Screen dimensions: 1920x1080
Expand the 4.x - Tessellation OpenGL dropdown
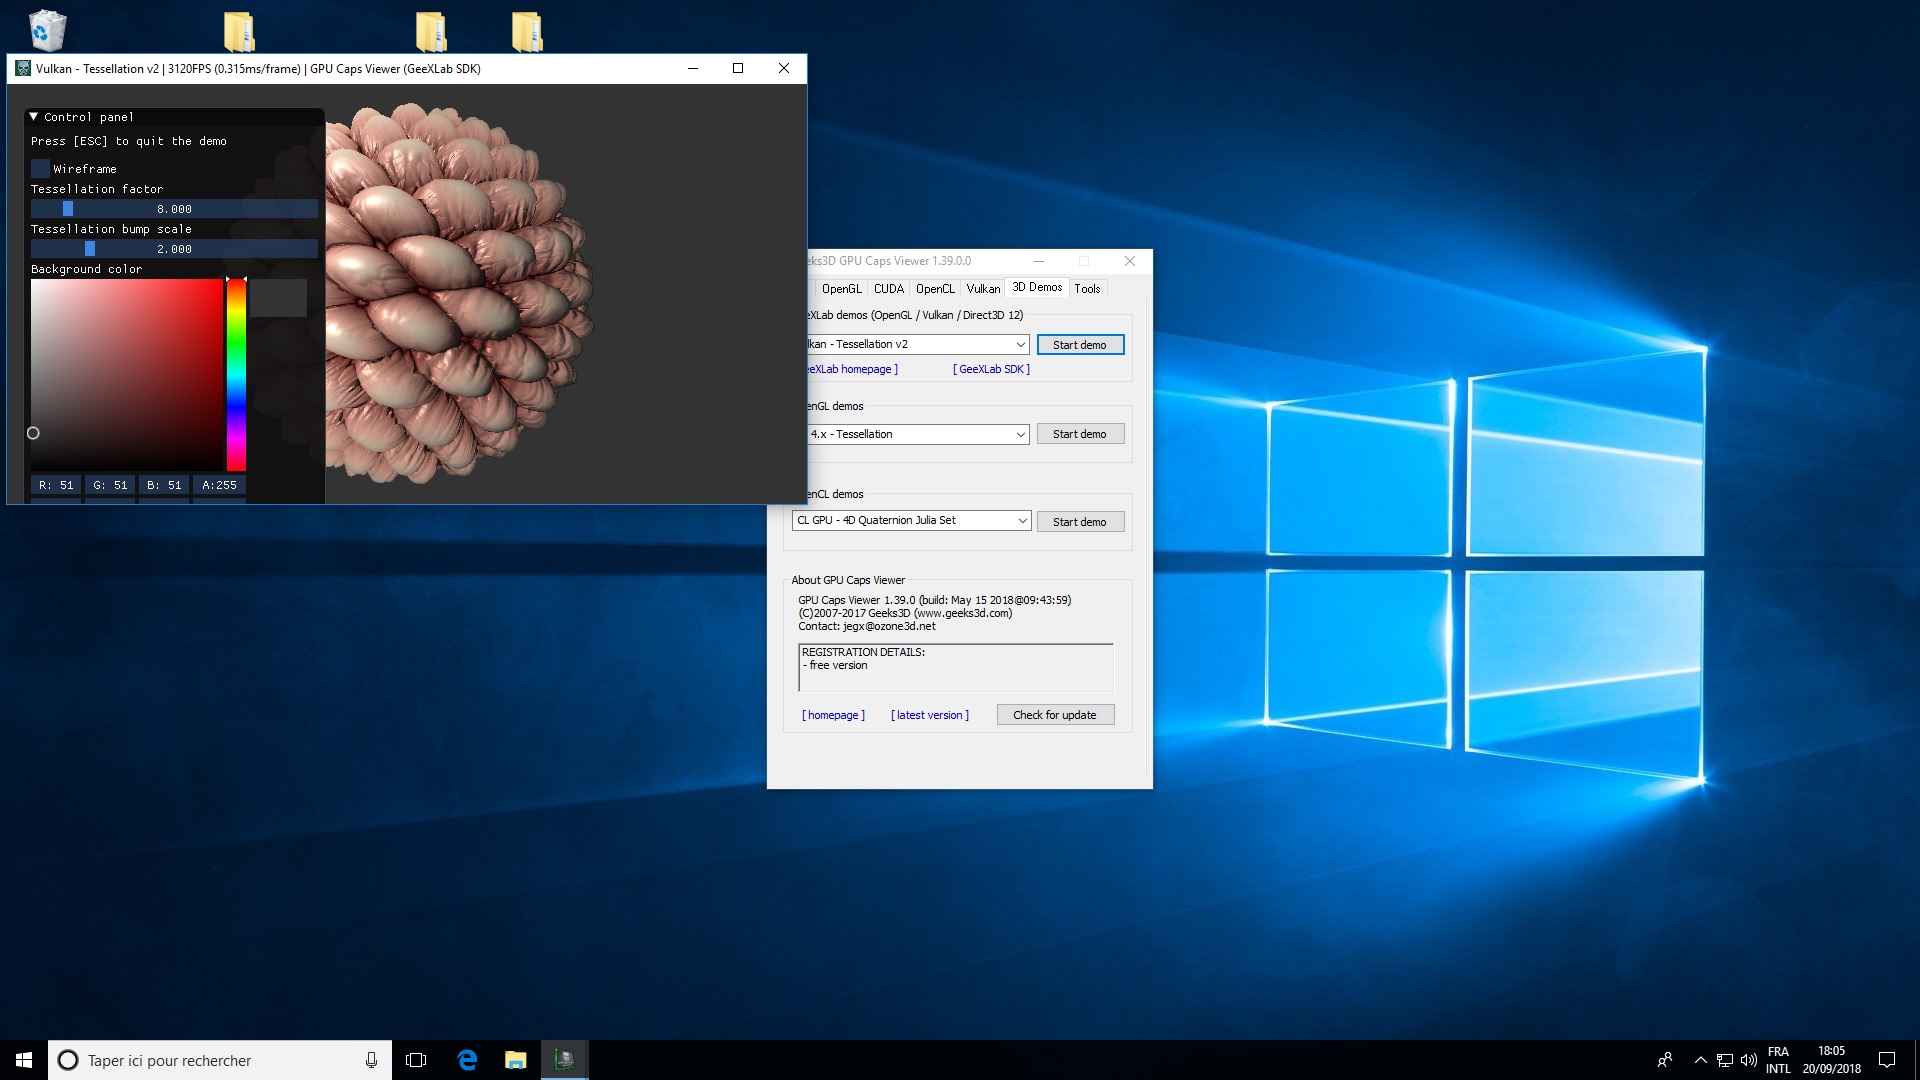1020,435
